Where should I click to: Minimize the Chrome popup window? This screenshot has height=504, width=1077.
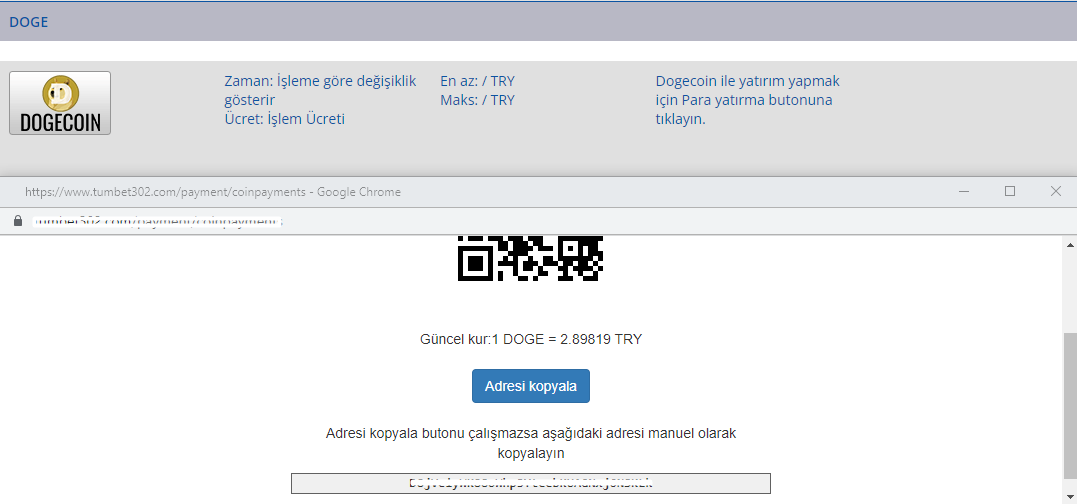click(964, 192)
